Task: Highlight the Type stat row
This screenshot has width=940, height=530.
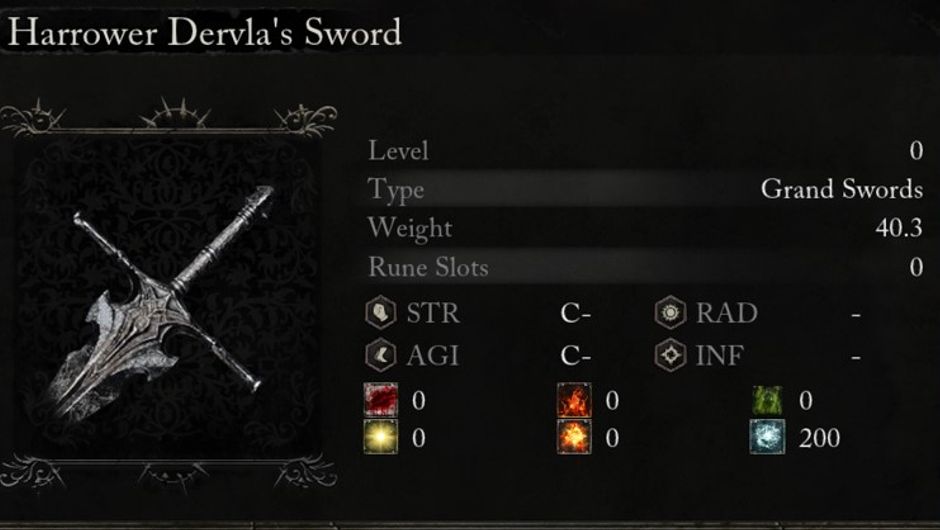Action: [645, 189]
